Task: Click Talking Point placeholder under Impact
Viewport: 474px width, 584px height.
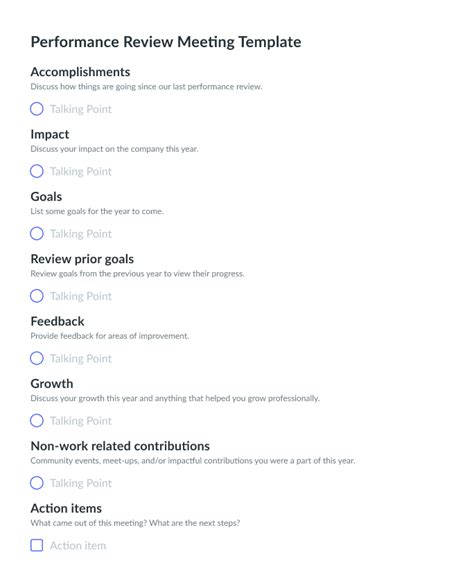Action: 81,171
